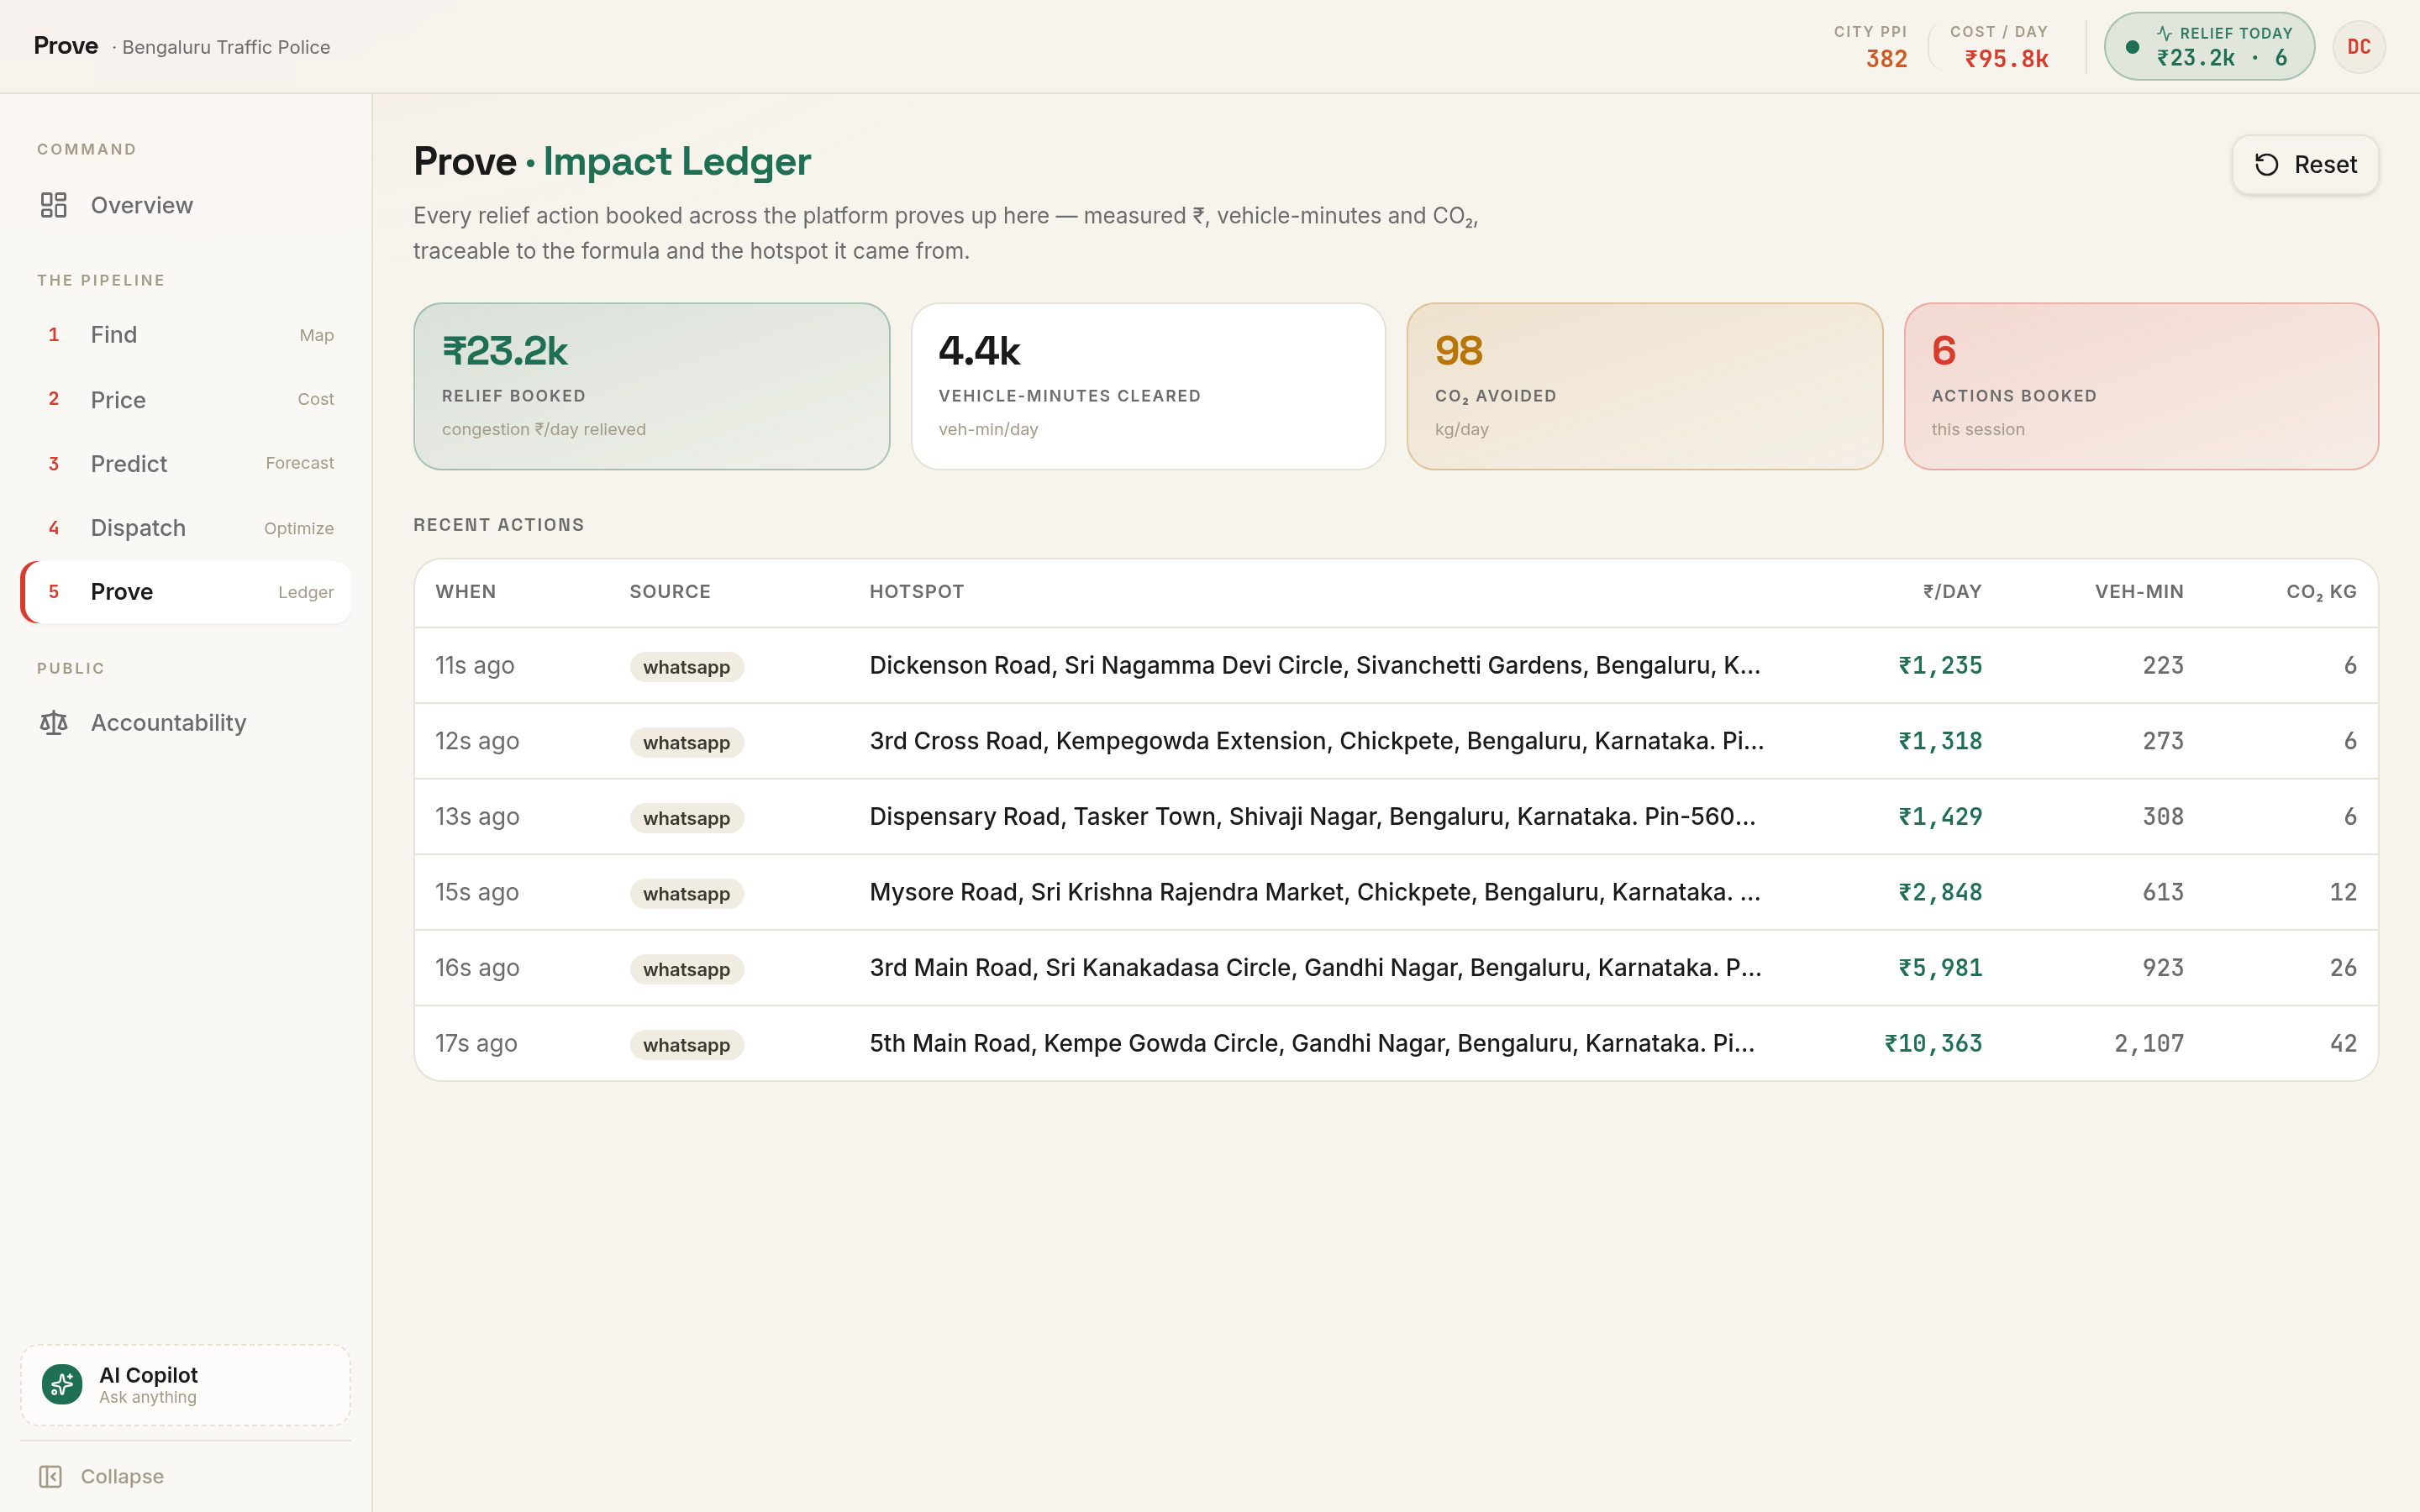Select the Mysore Road hotspot row
This screenshot has height=1512, width=2420.
[1396, 892]
